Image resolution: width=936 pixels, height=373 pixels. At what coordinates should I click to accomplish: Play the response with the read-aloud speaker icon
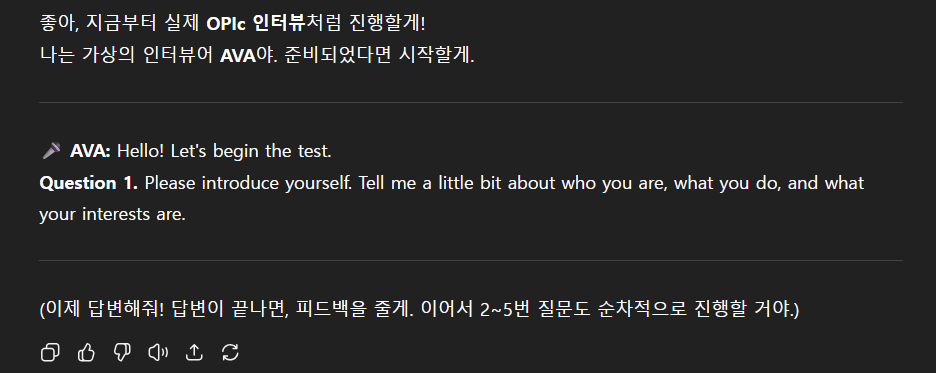(158, 353)
